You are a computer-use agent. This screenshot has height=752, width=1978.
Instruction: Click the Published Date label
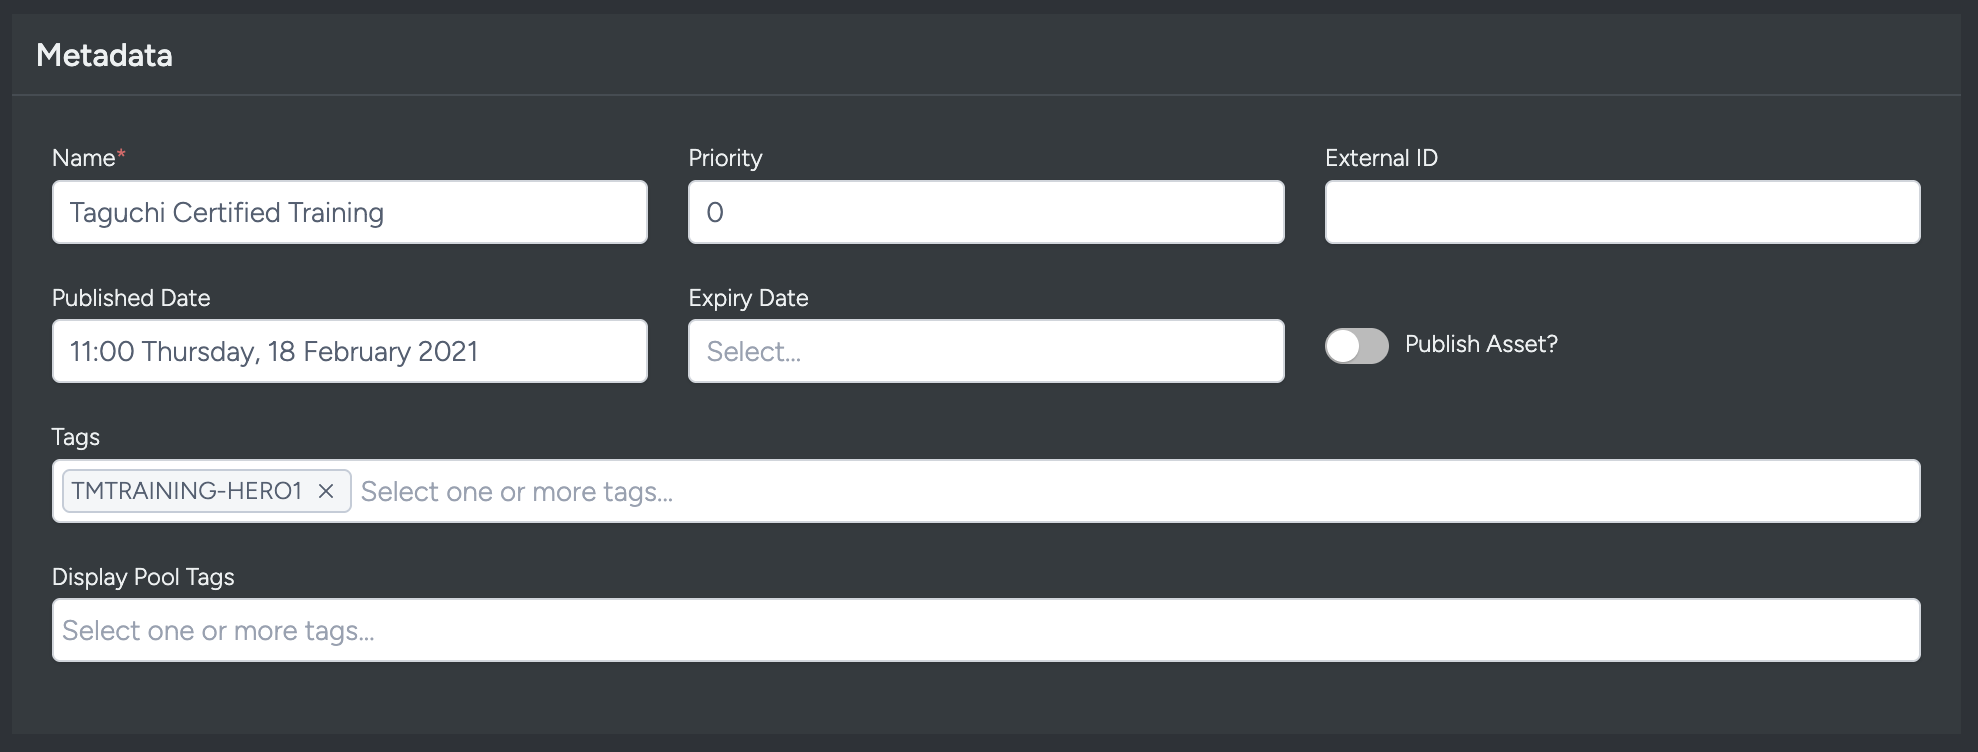click(131, 297)
